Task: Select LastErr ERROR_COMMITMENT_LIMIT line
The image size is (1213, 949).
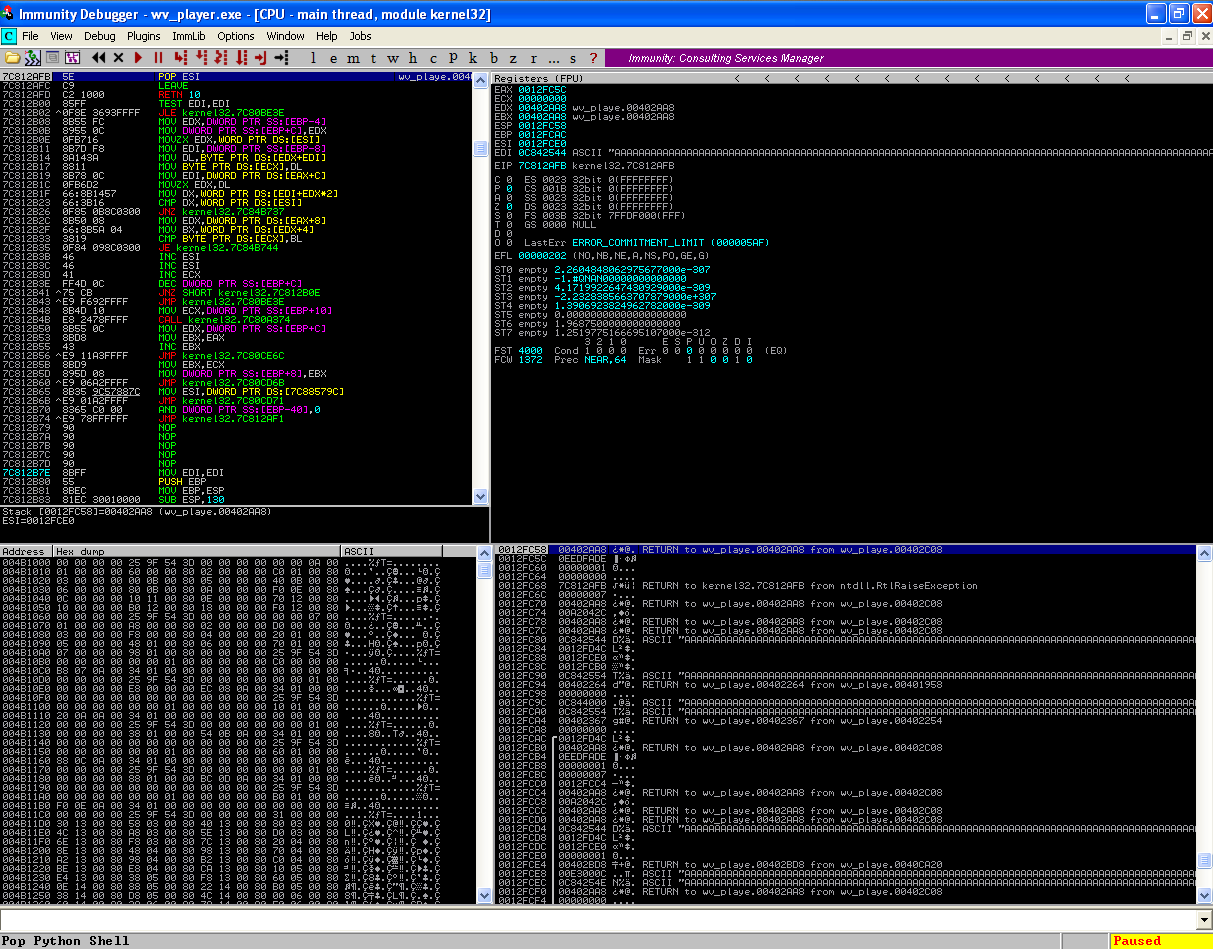Action: click(647, 243)
